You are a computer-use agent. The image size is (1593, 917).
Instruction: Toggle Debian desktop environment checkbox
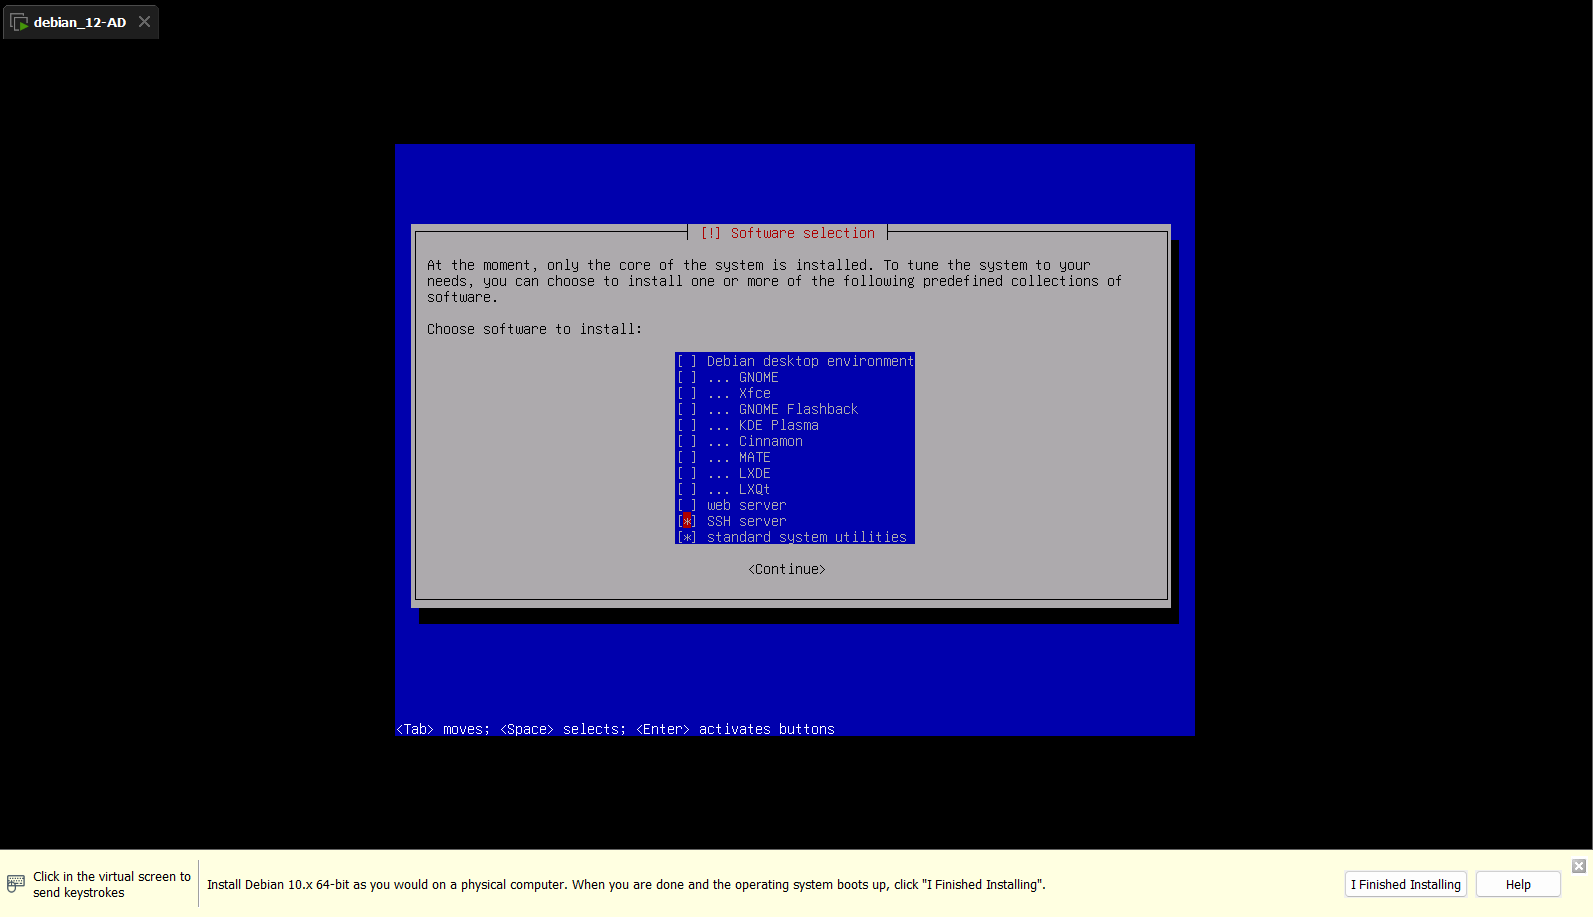click(x=687, y=361)
